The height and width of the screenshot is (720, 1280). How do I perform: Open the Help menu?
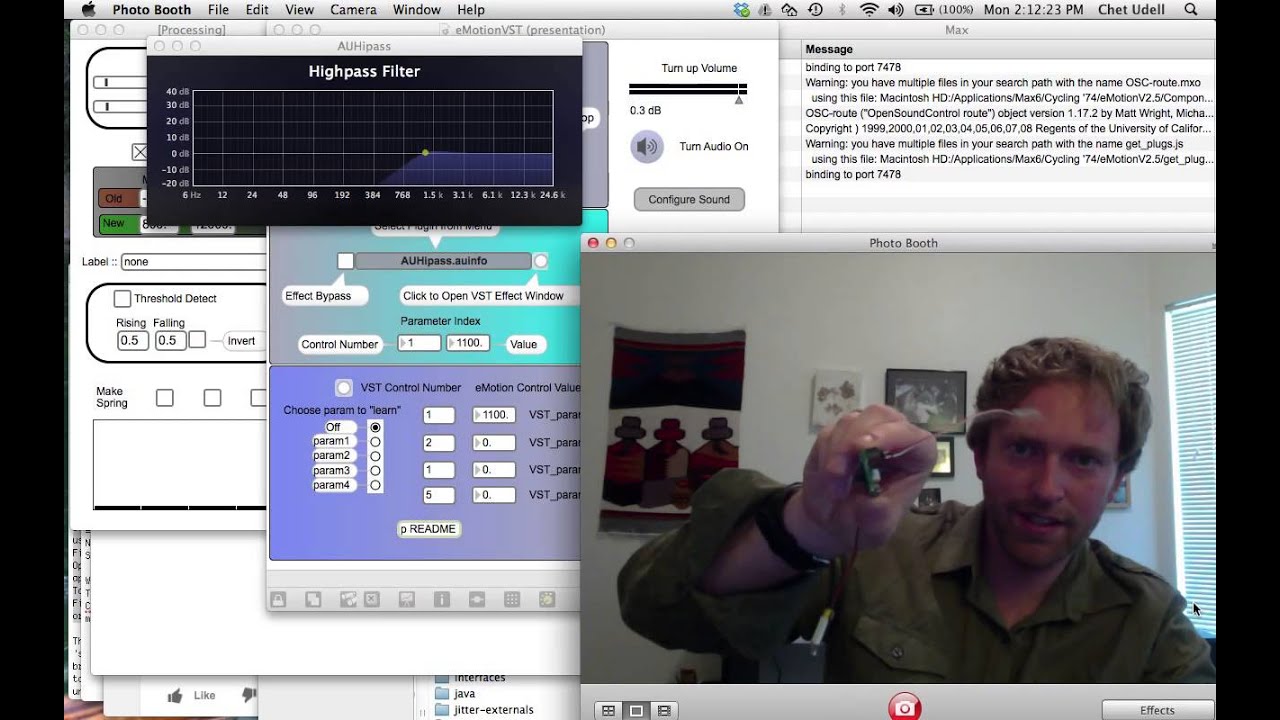pyautogui.click(x=471, y=9)
